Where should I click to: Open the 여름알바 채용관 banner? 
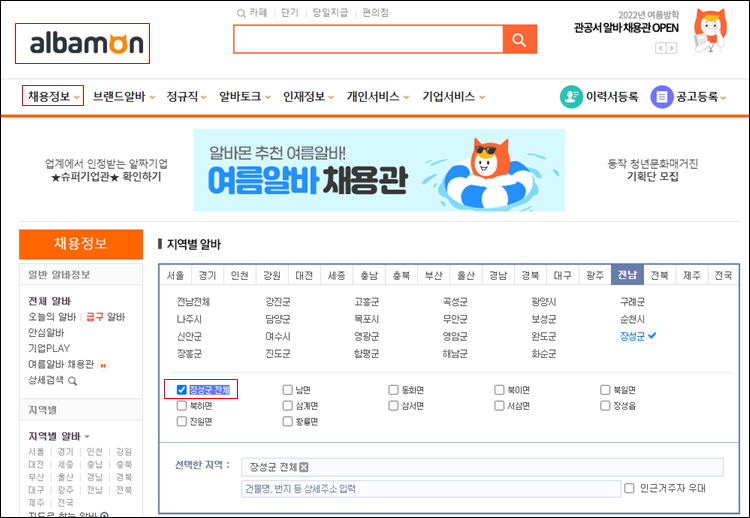pos(379,170)
